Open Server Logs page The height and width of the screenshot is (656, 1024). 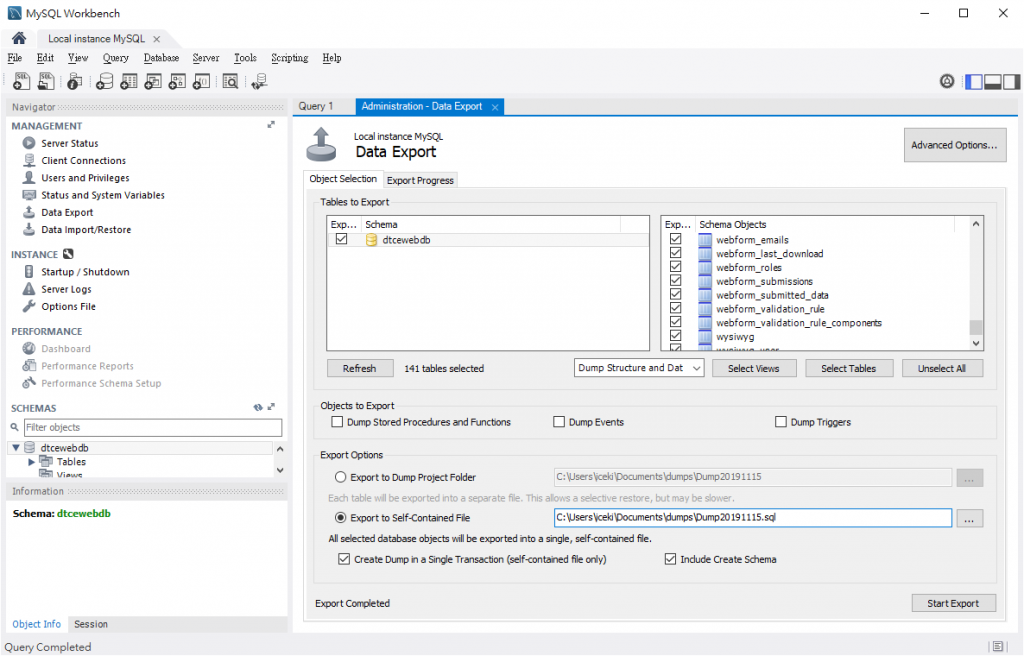pos(66,289)
